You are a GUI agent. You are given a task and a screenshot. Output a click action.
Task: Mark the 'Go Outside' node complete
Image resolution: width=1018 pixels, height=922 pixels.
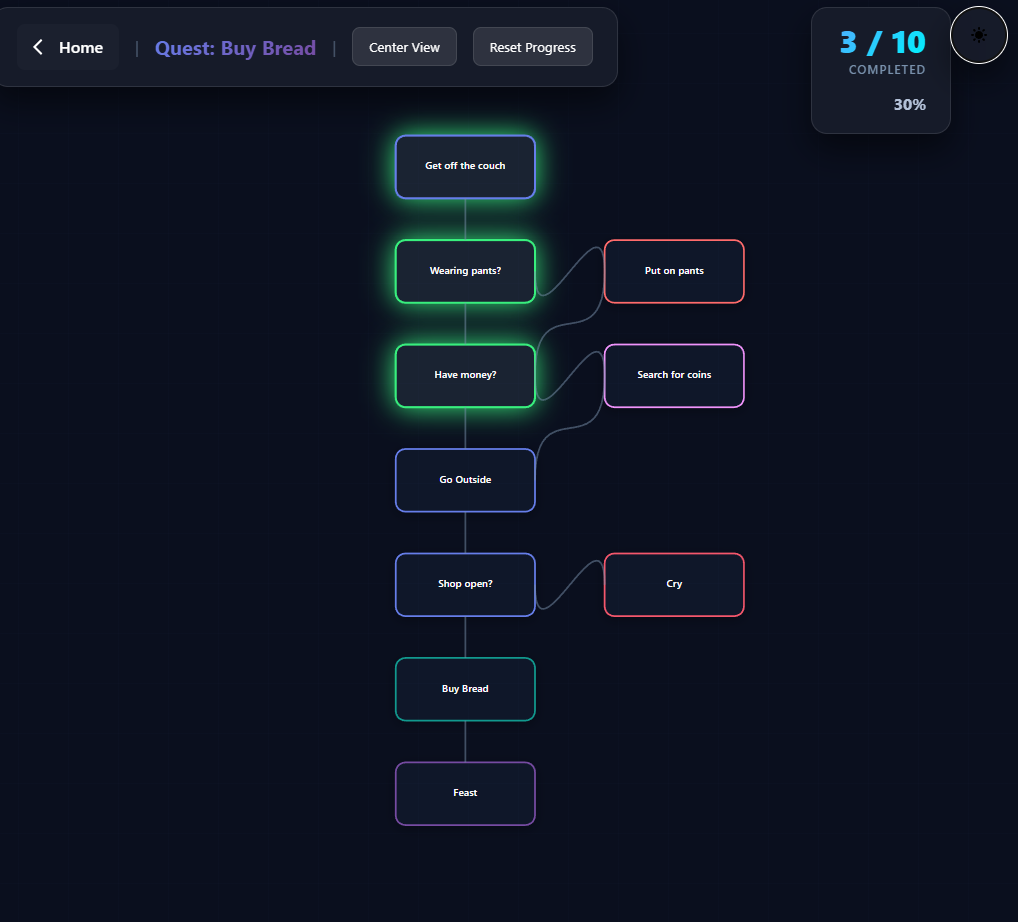pos(465,480)
